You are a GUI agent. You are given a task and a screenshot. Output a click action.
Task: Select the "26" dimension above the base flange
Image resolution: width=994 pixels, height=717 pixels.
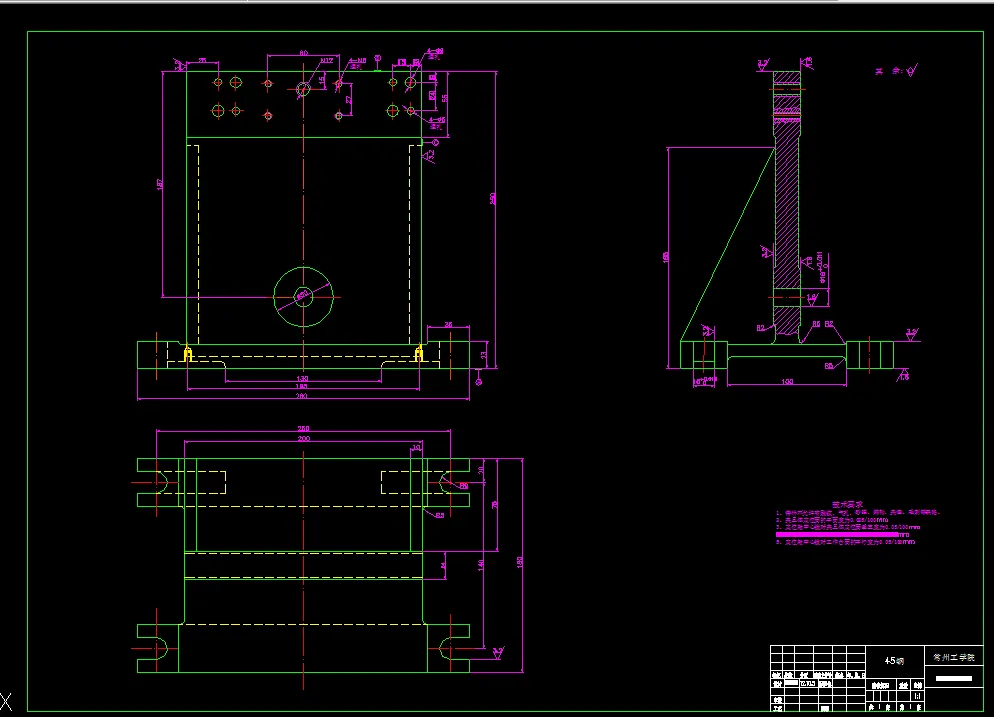[x=448, y=325]
